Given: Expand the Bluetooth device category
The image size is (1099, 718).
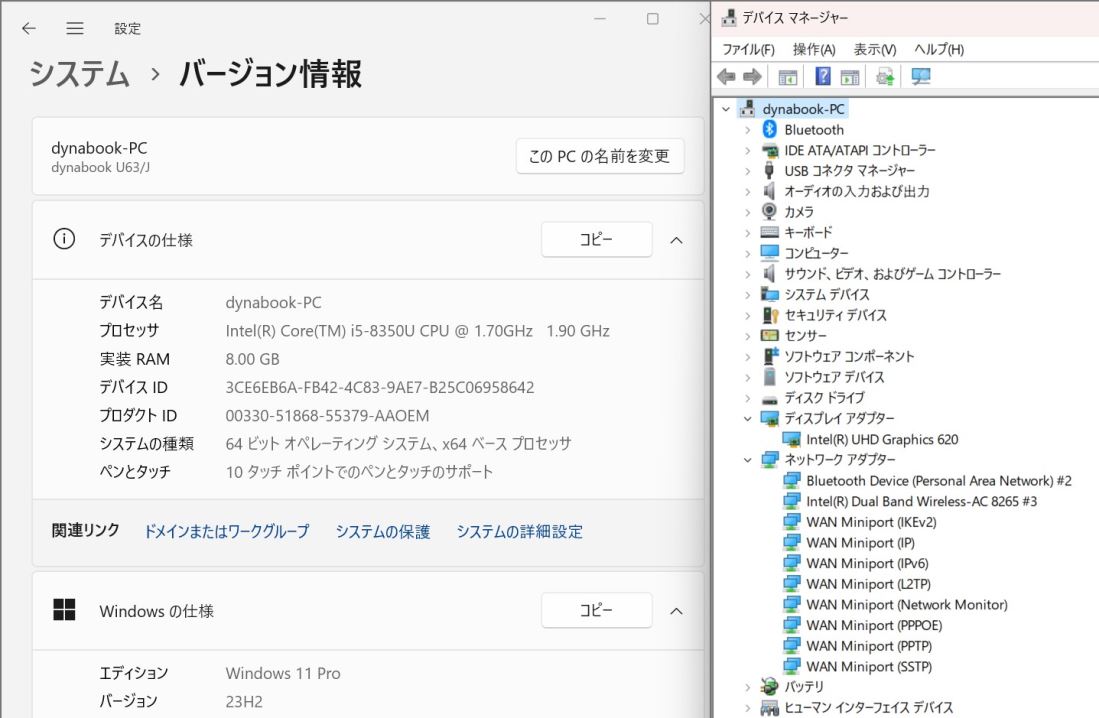Looking at the screenshot, I should click(x=747, y=130).
